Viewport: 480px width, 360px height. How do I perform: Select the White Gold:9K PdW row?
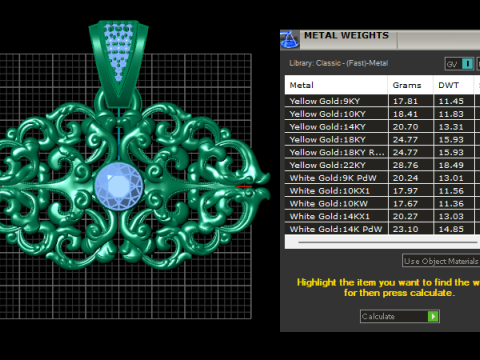[382, 178]
